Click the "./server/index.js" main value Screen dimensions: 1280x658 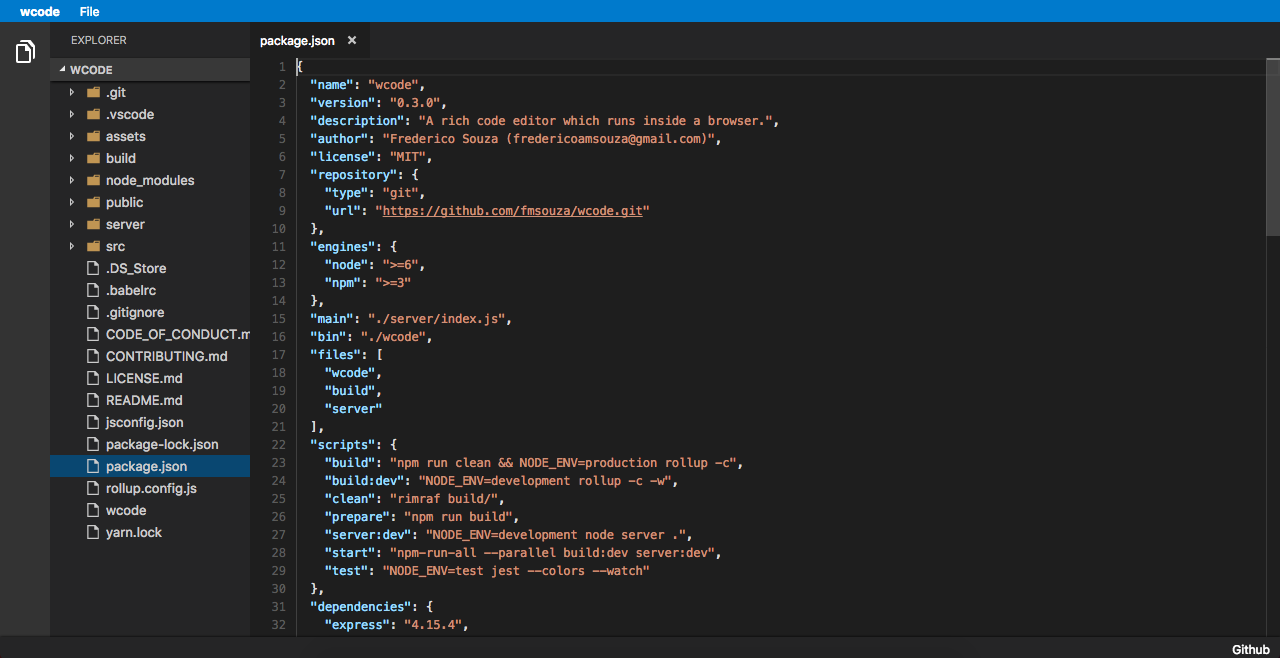[x=436, y=319]
